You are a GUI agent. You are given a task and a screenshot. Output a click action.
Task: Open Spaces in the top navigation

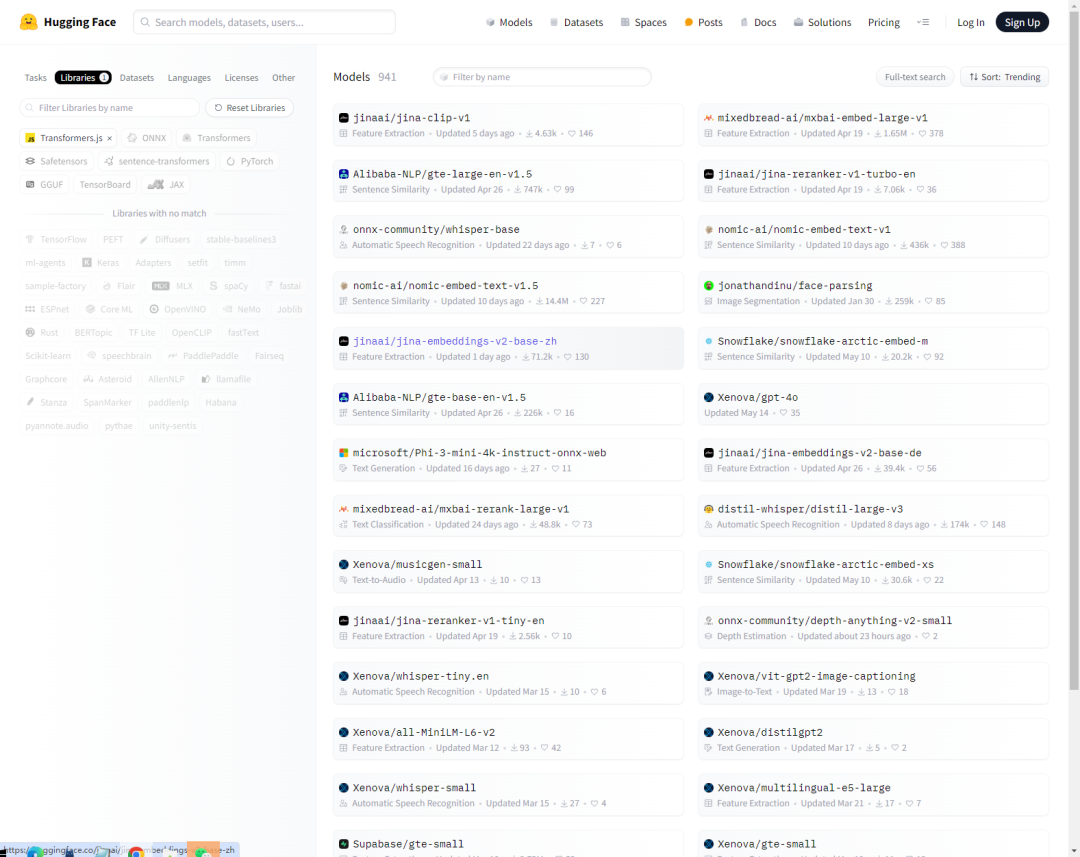tap(643, 22)
